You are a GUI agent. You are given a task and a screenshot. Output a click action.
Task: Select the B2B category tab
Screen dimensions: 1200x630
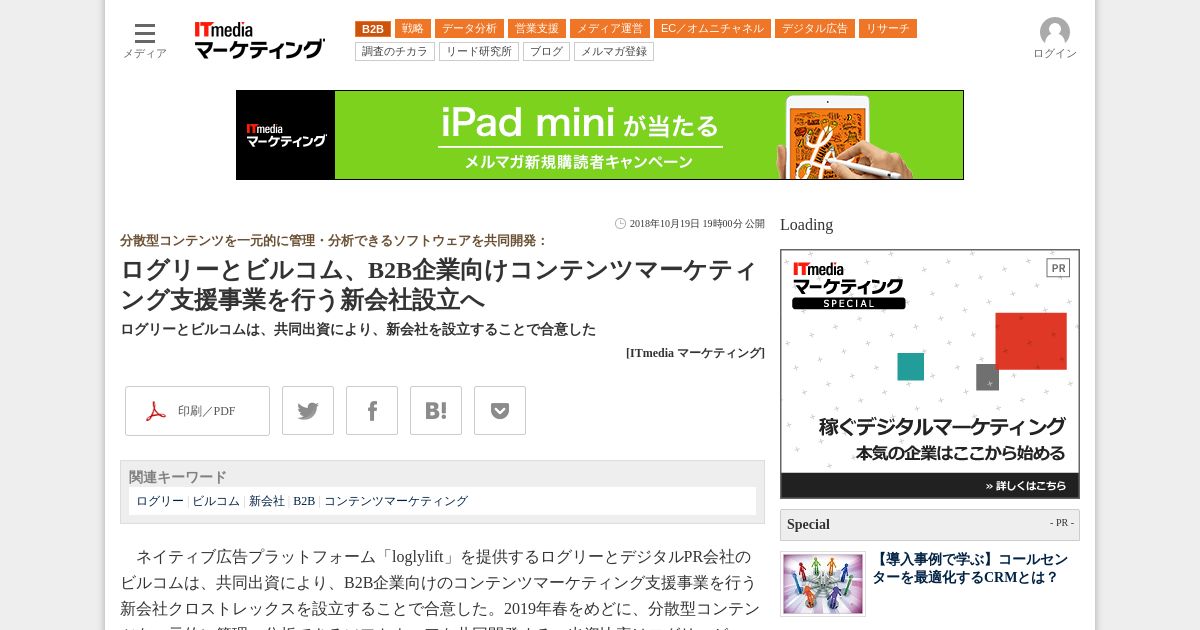click(373, 29)
